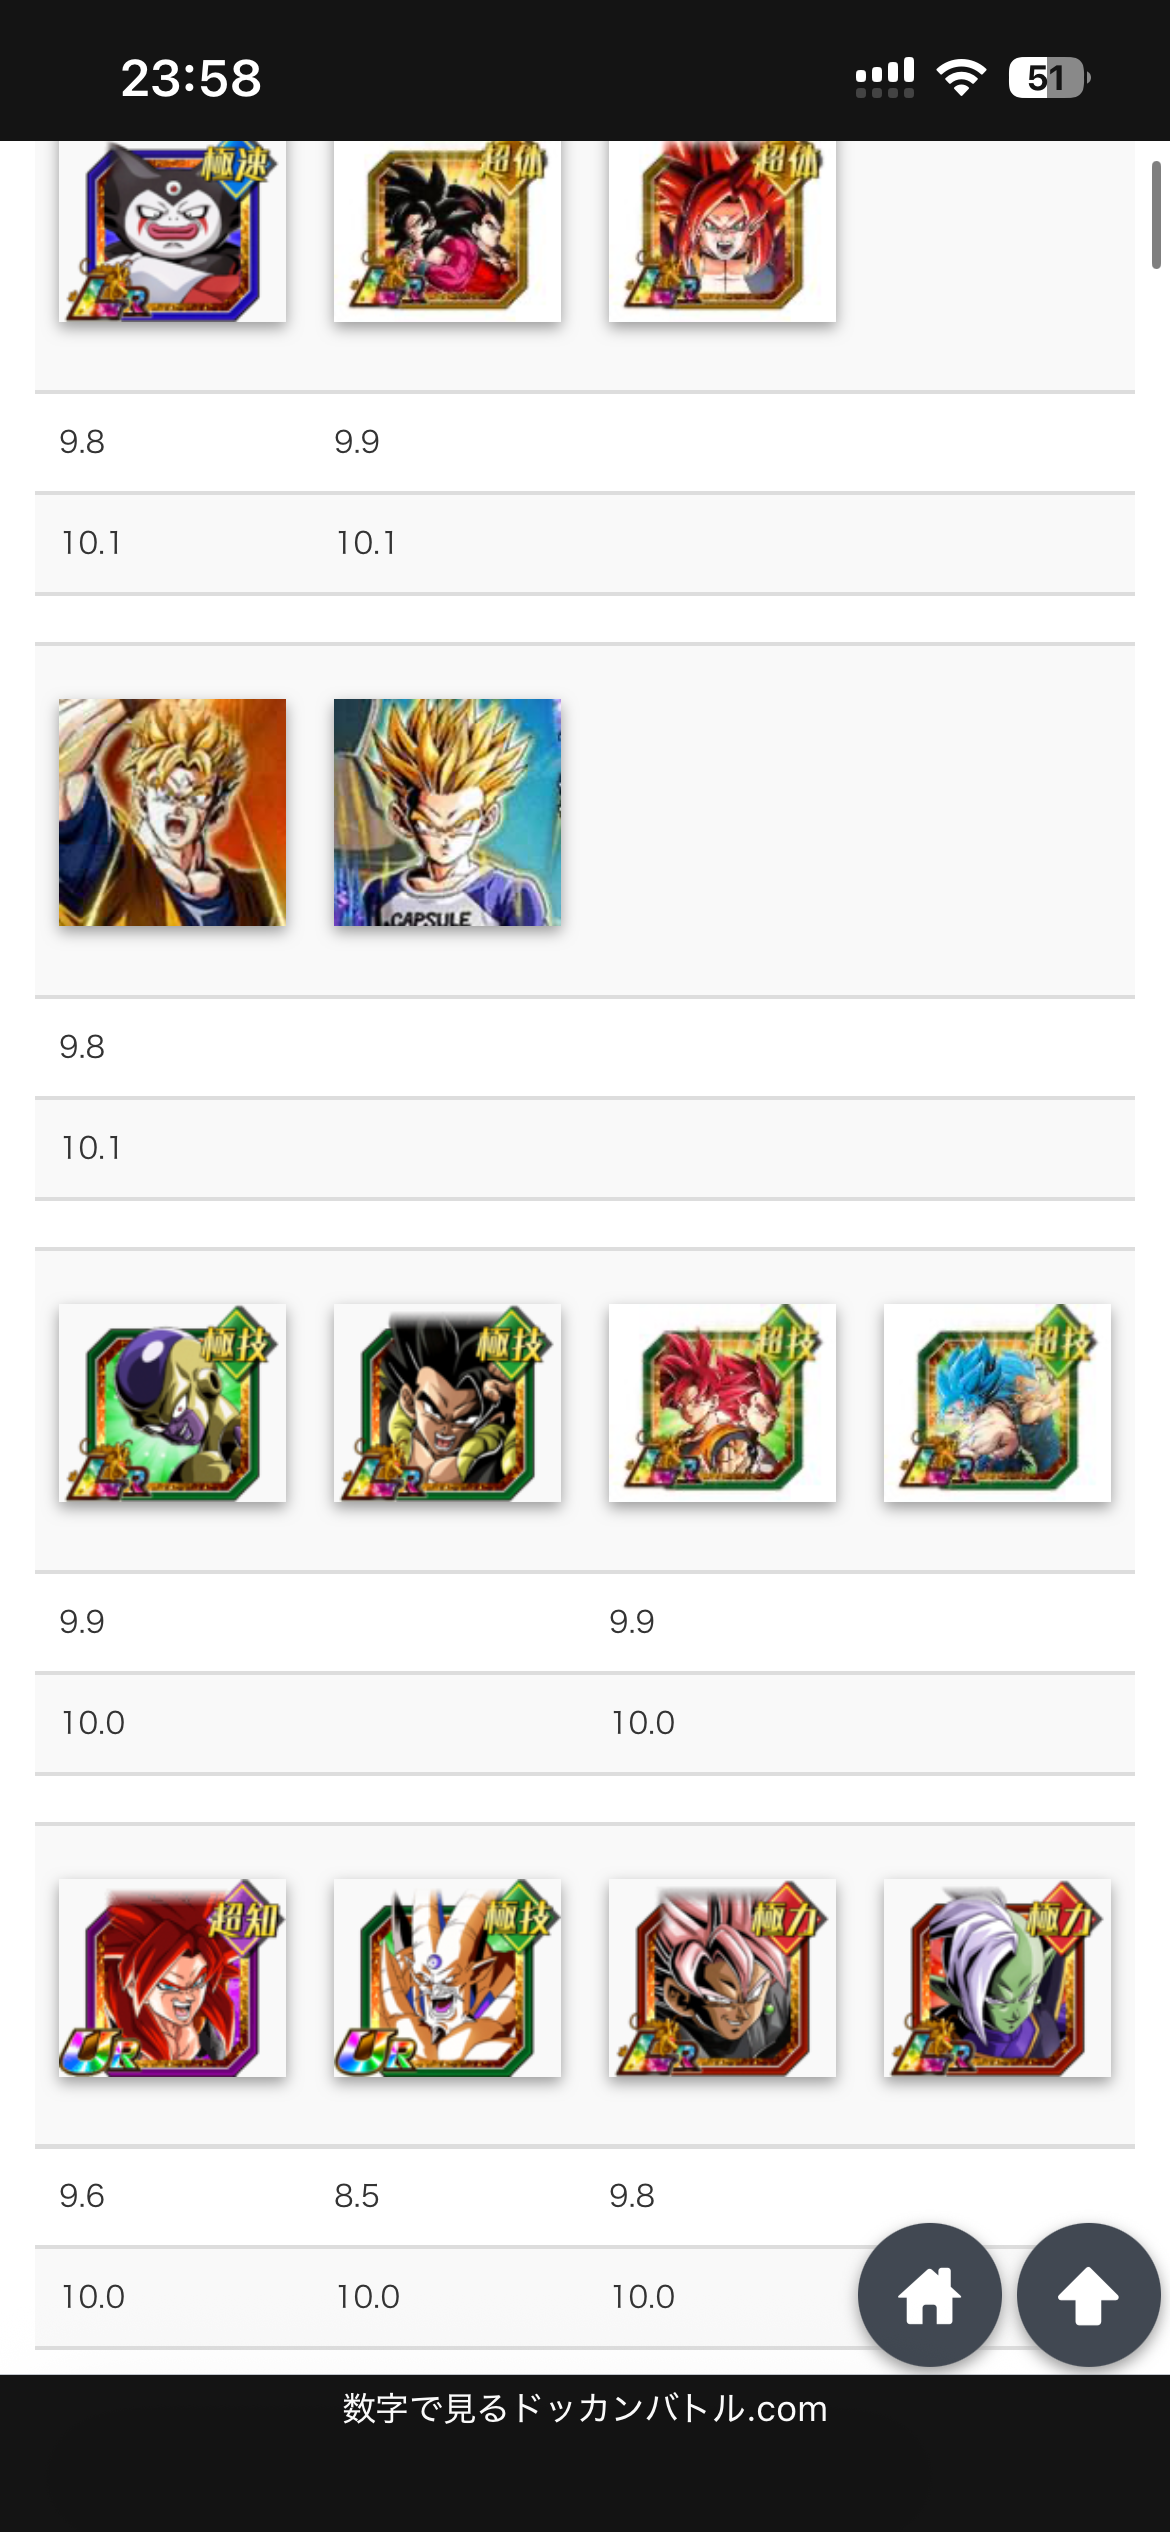Tap the 8.5 rating under Omega Shenron
The image size is (1170, 2532).
(357, 2195)
